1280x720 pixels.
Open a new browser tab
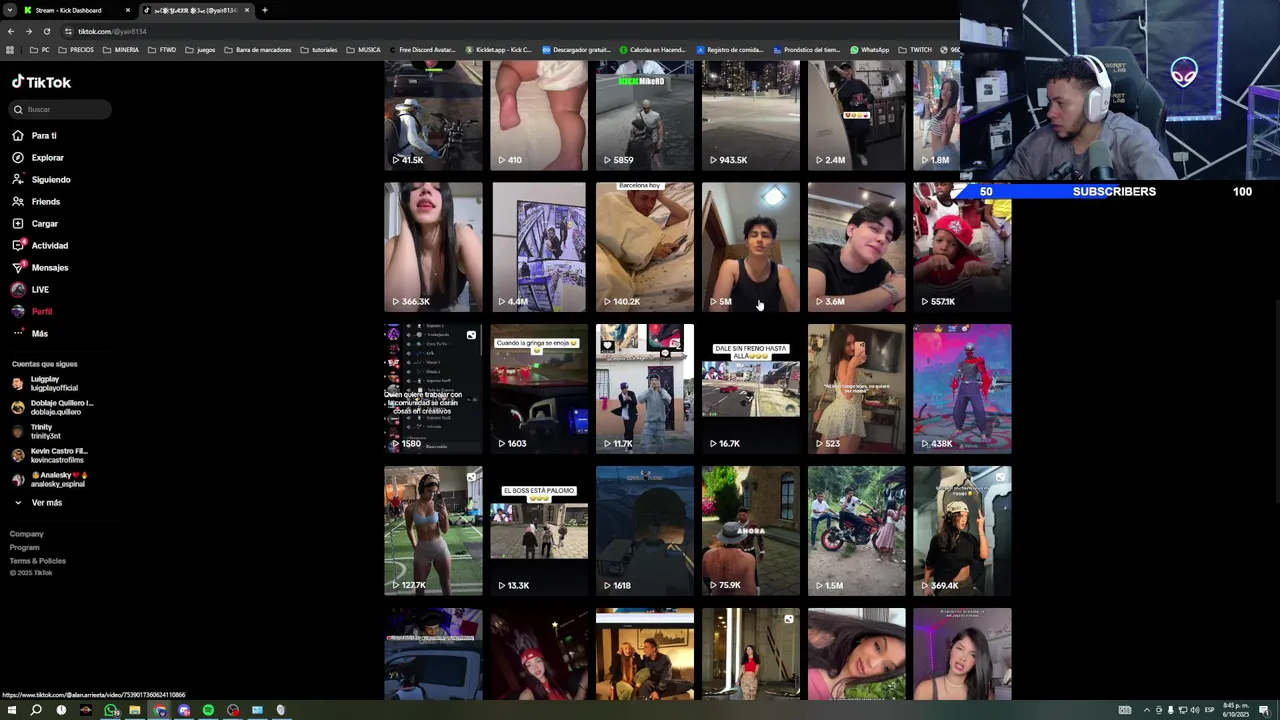(x=264, y=10)
